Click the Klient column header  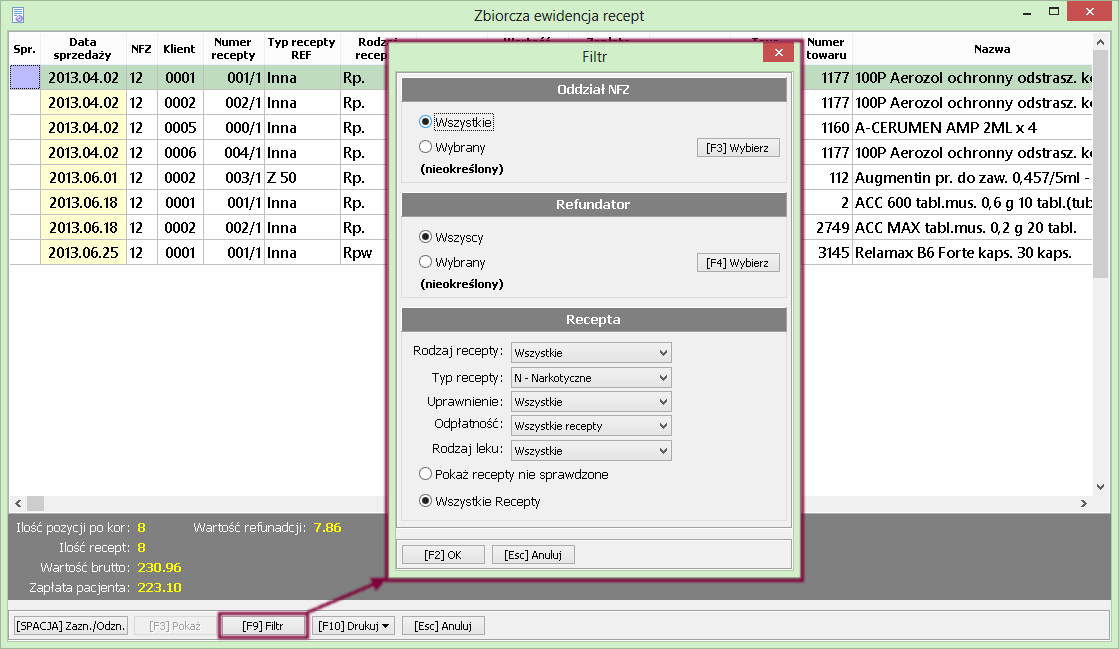pyautogui.click(x=179, y=49)
